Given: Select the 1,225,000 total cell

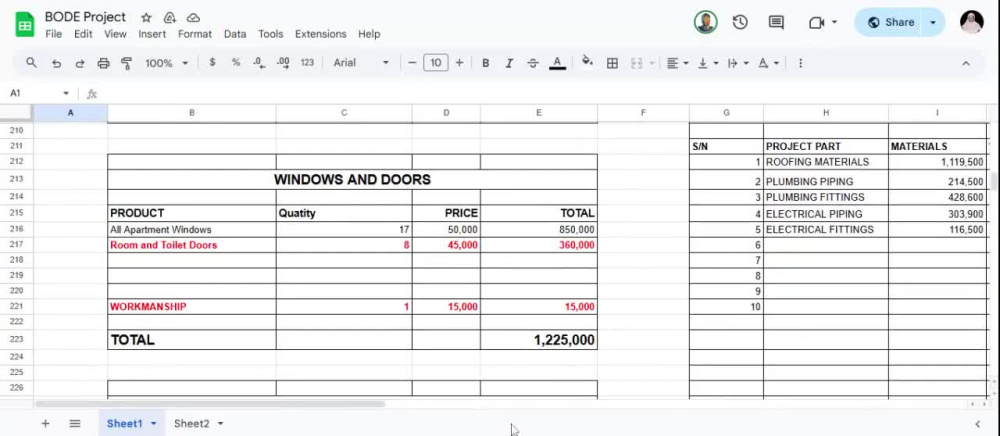Looking at the screenshot, I should tap(539, 340).
